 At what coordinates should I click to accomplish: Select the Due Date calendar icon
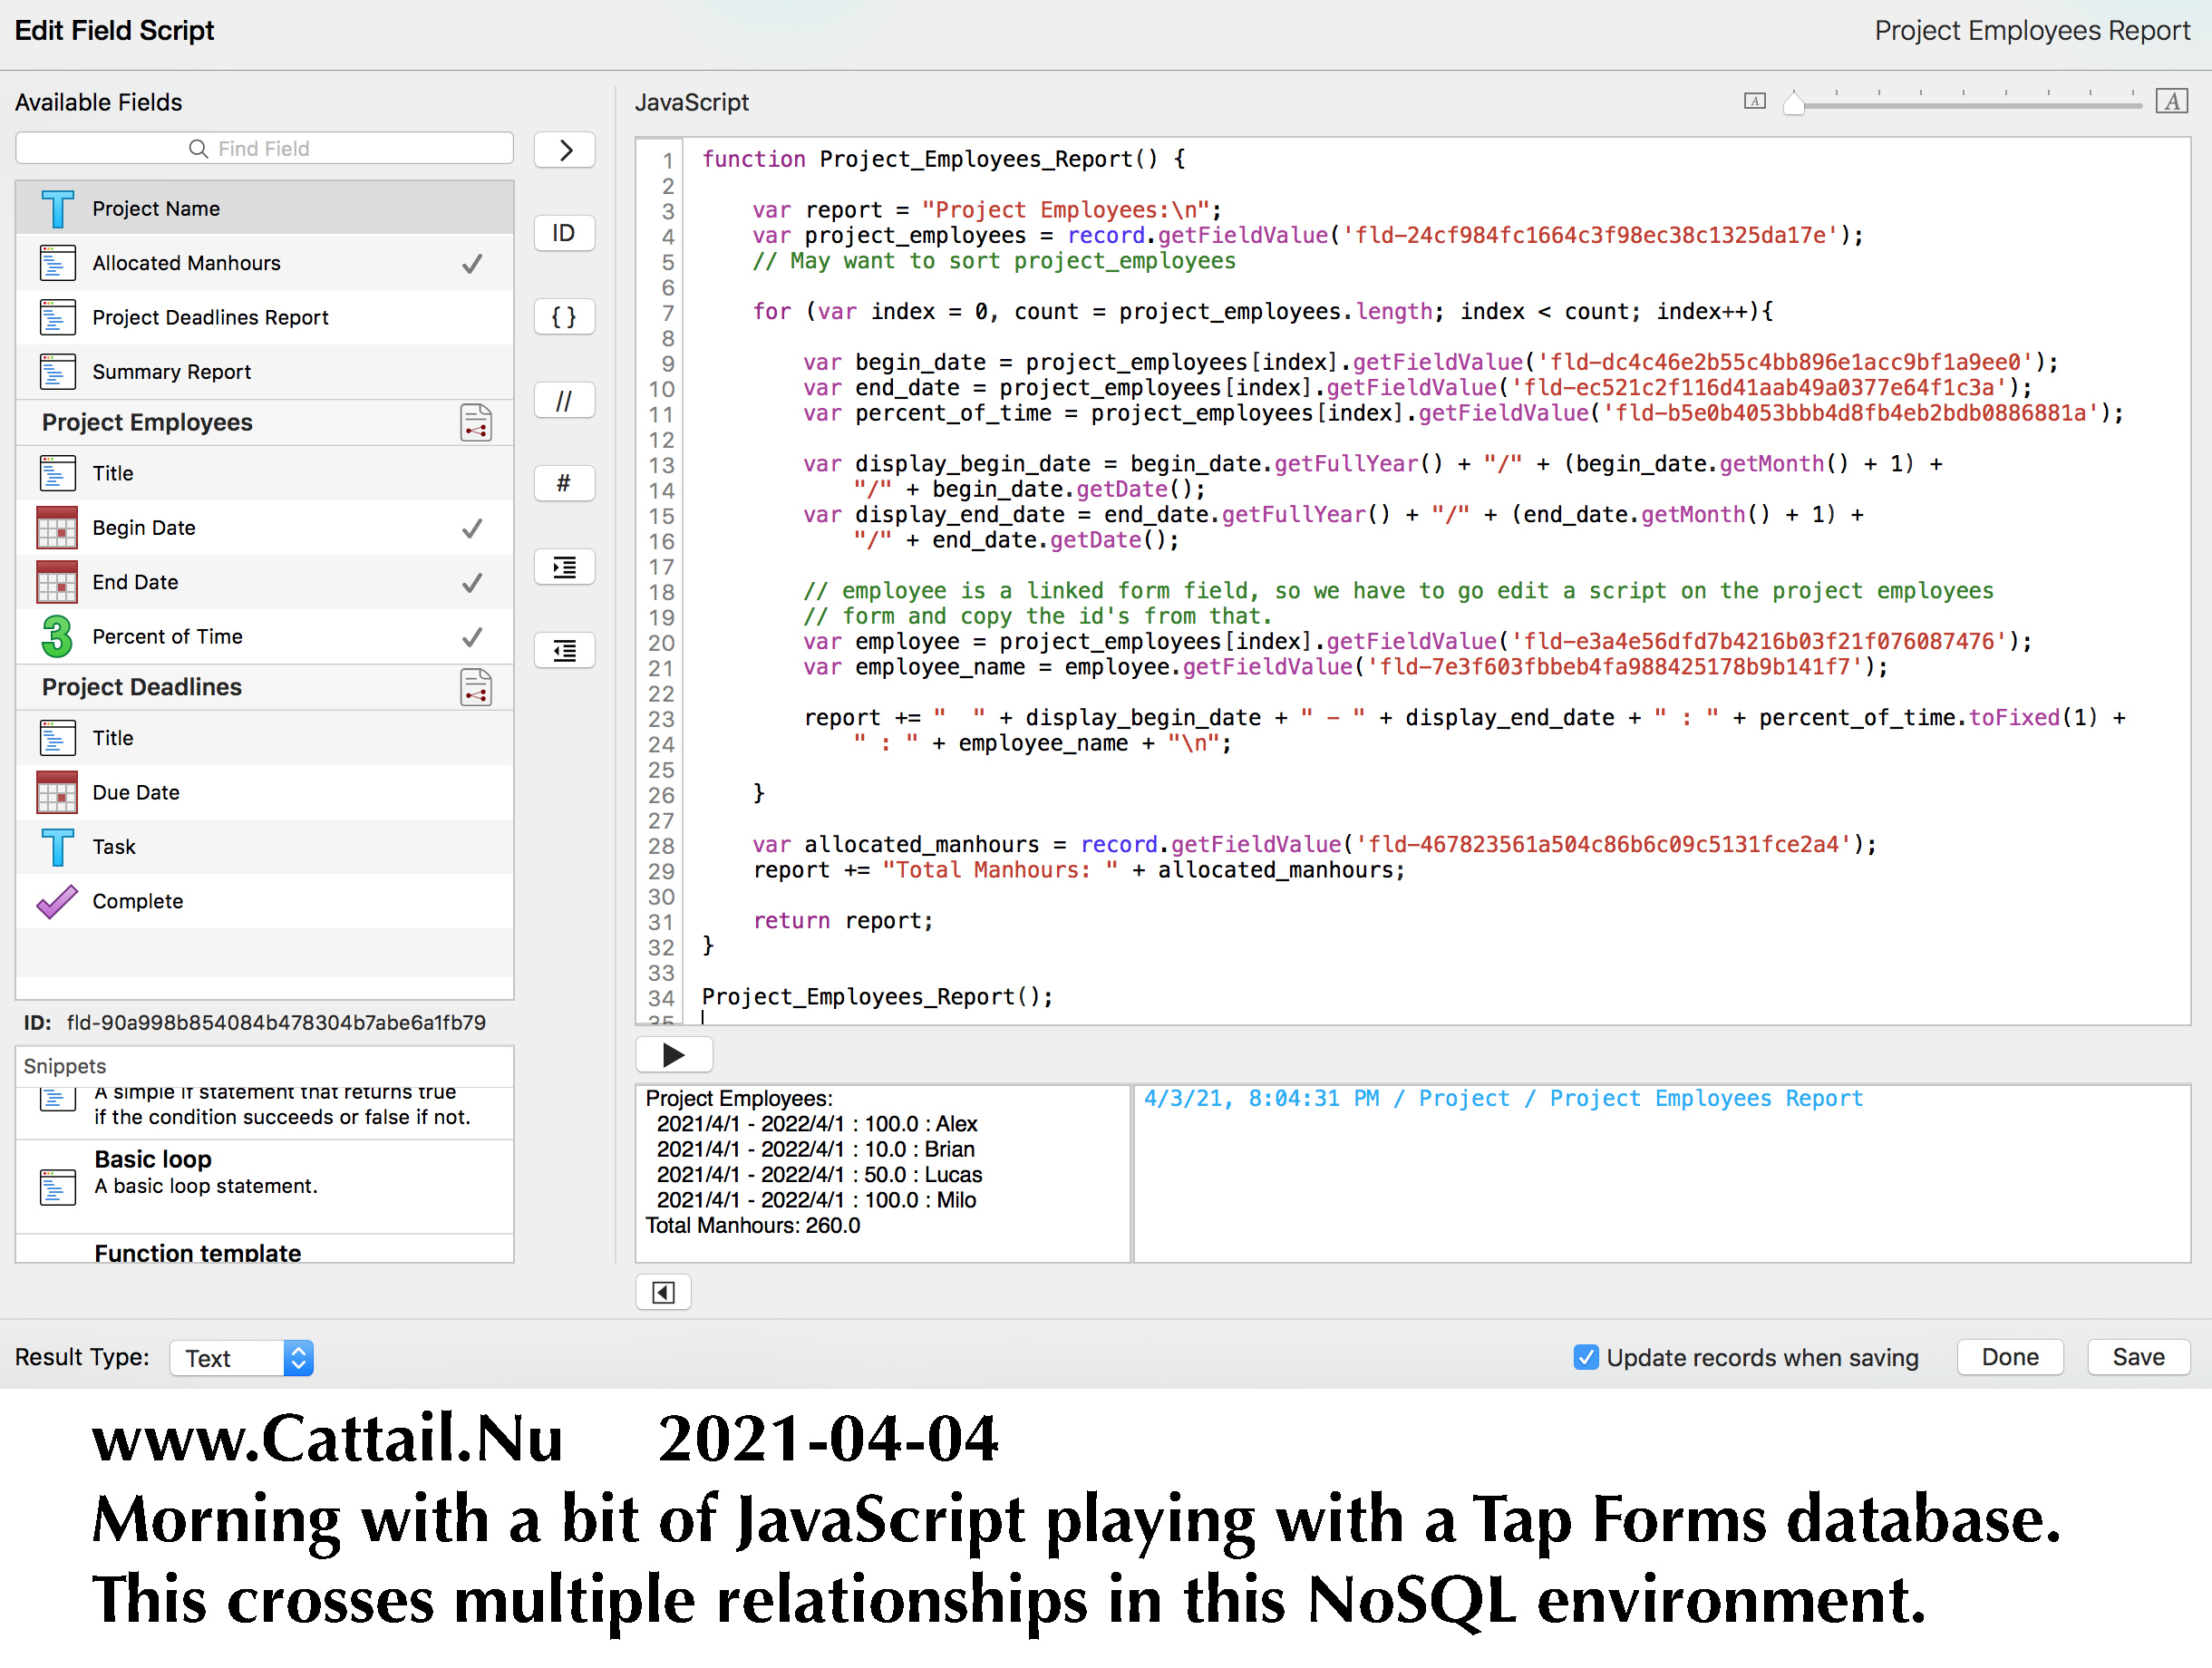click(57, 793)
